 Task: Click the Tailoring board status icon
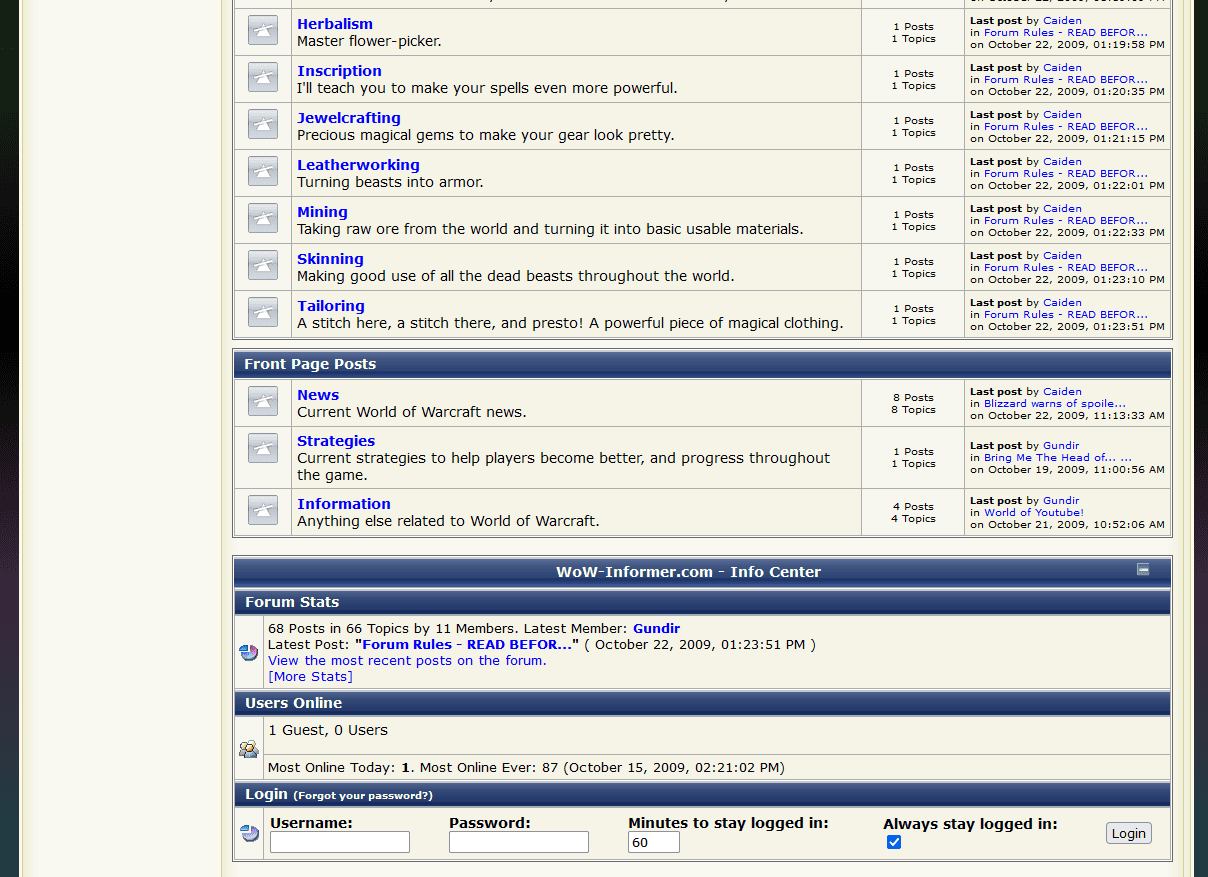coord(263,313)
